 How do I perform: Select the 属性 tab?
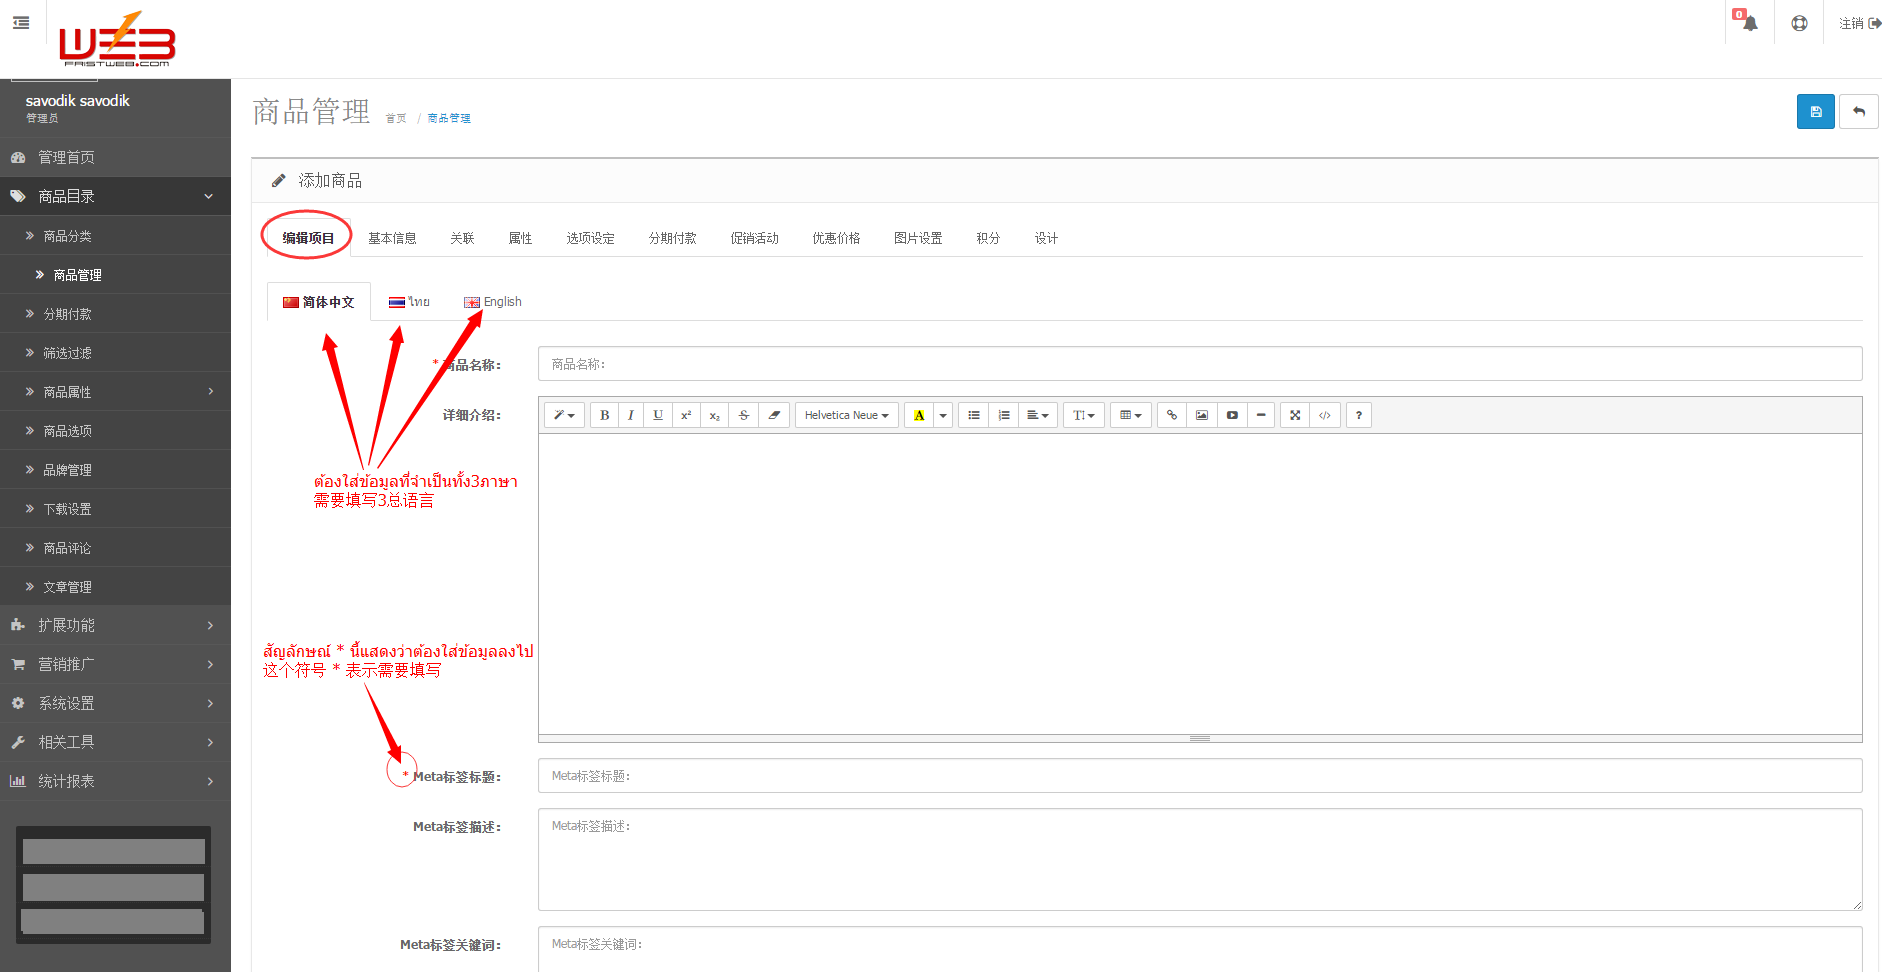(x=520, y=238)
